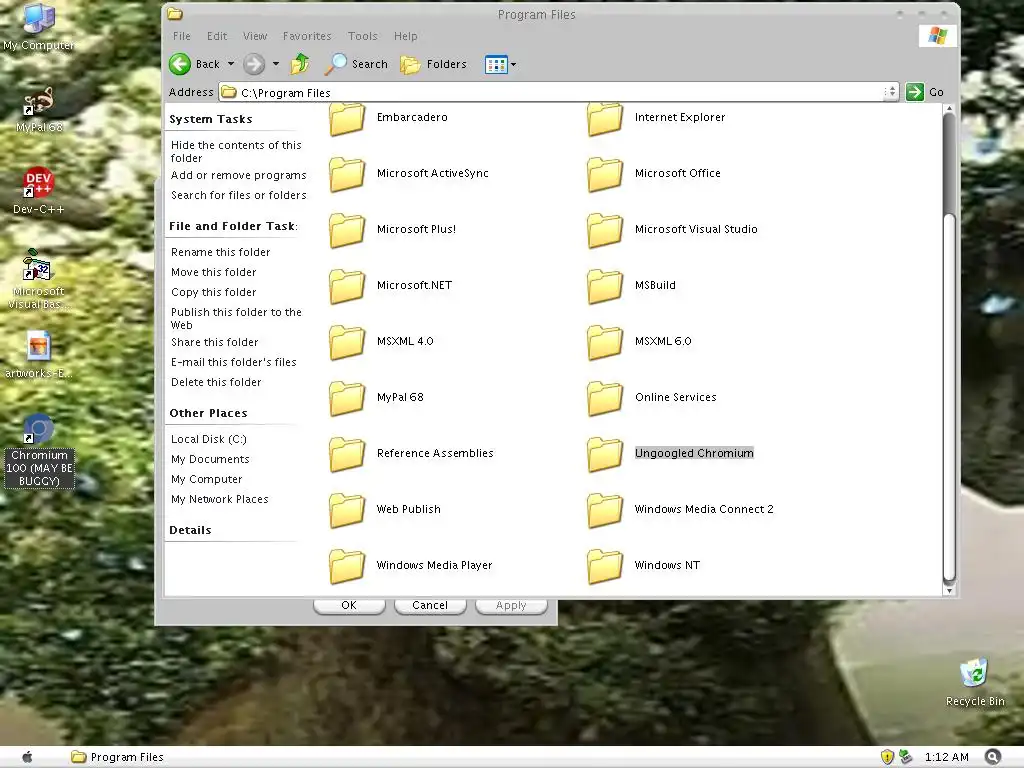Viewport: 1024px width, 768px height.
Task: Select the Dev-C++ desktop shortcut
Action: coord(39,182)
